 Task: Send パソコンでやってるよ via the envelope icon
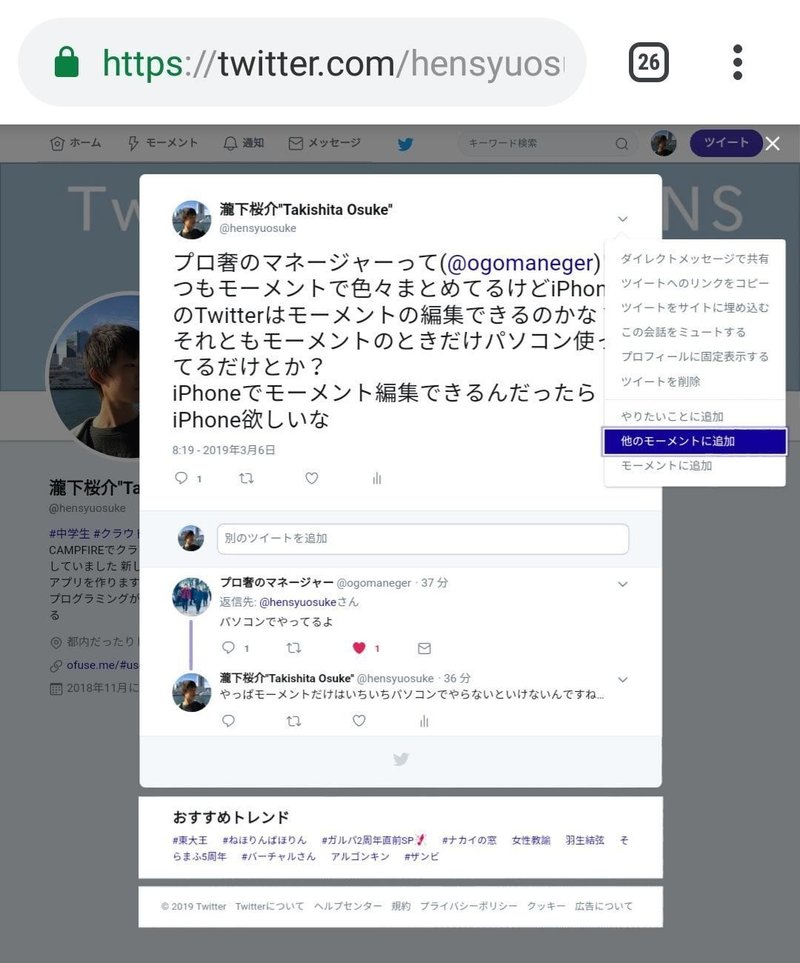point(424,648)
